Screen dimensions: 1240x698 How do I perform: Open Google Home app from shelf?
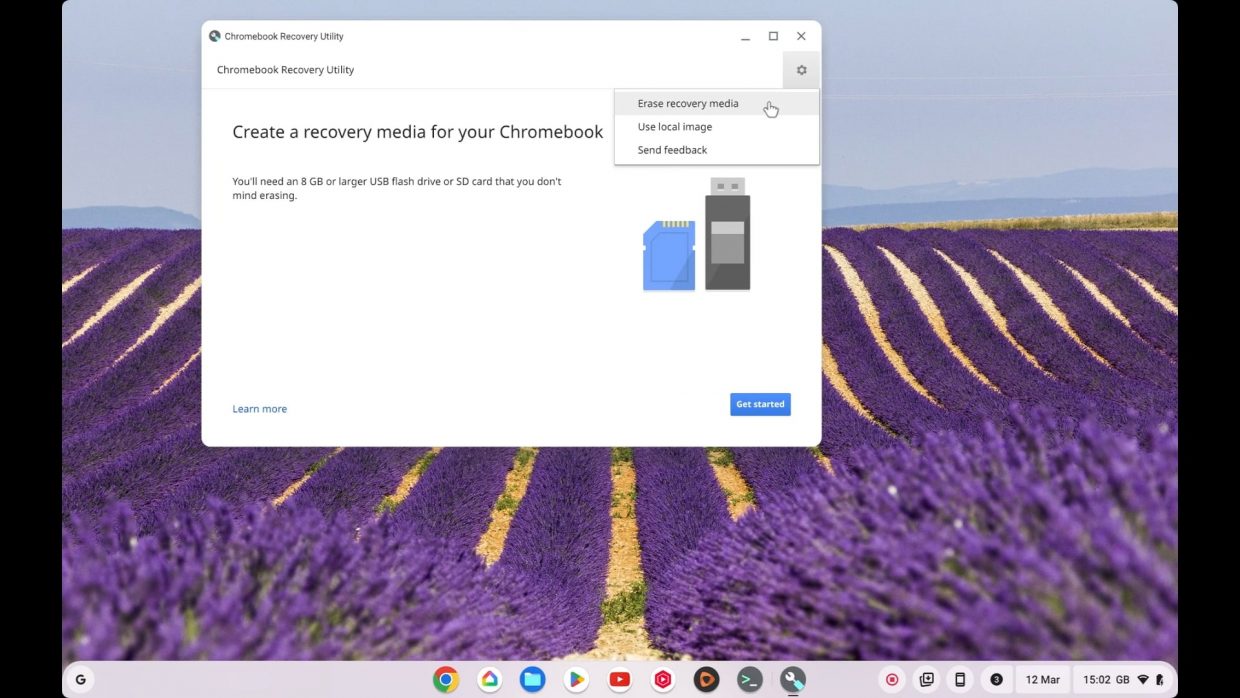[x=489, y=680]
